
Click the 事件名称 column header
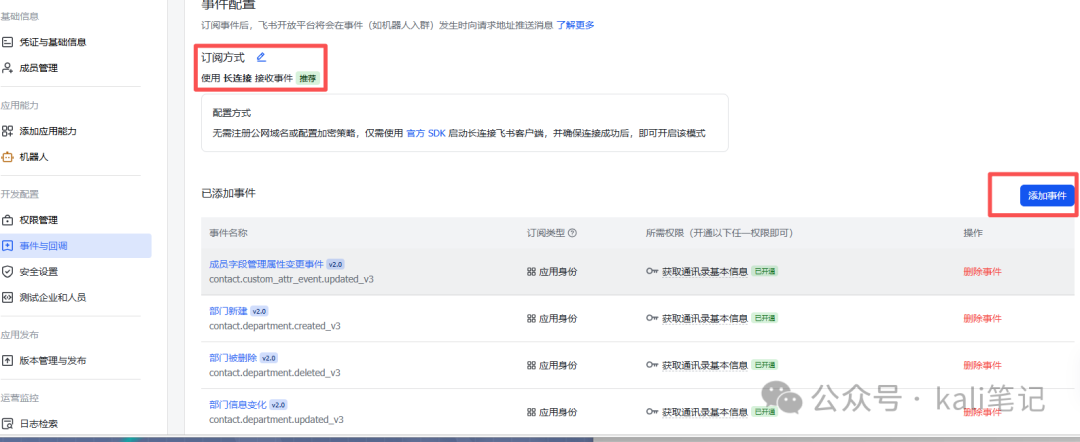pos(228,233)
